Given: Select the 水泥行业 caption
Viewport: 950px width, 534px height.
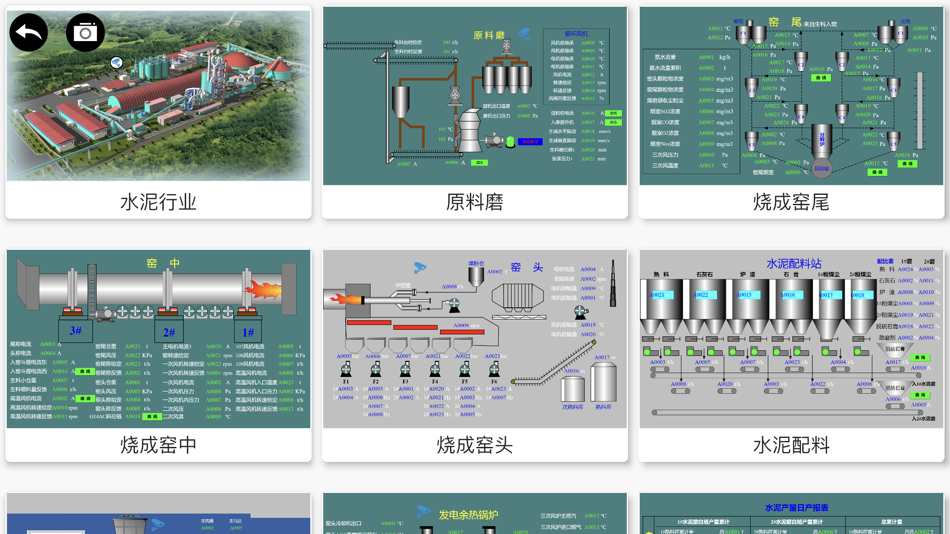Looking at the screenshot, I should click(158, 202).
